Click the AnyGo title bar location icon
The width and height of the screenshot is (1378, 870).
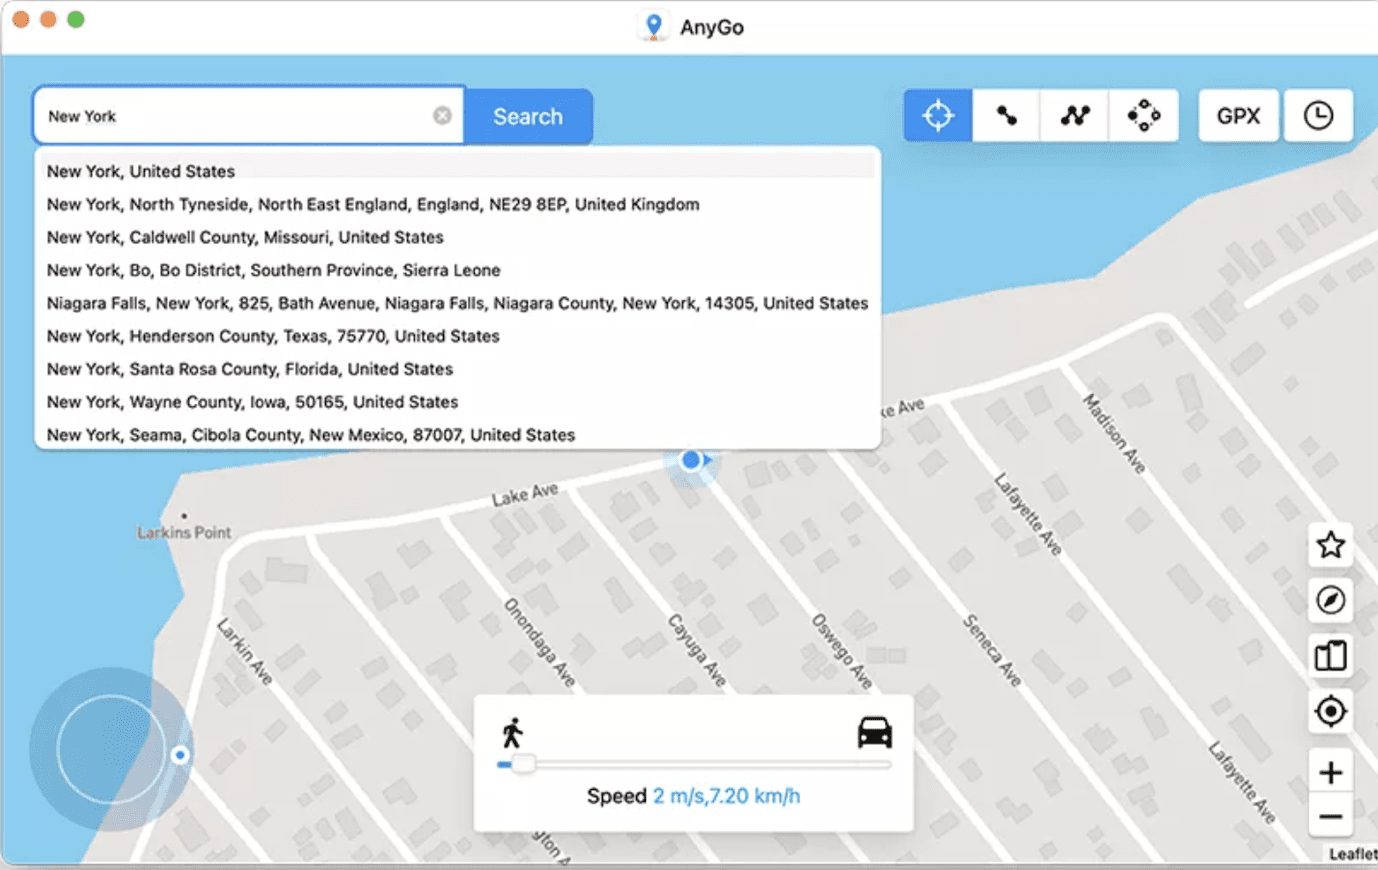click(x=653, y=26)
